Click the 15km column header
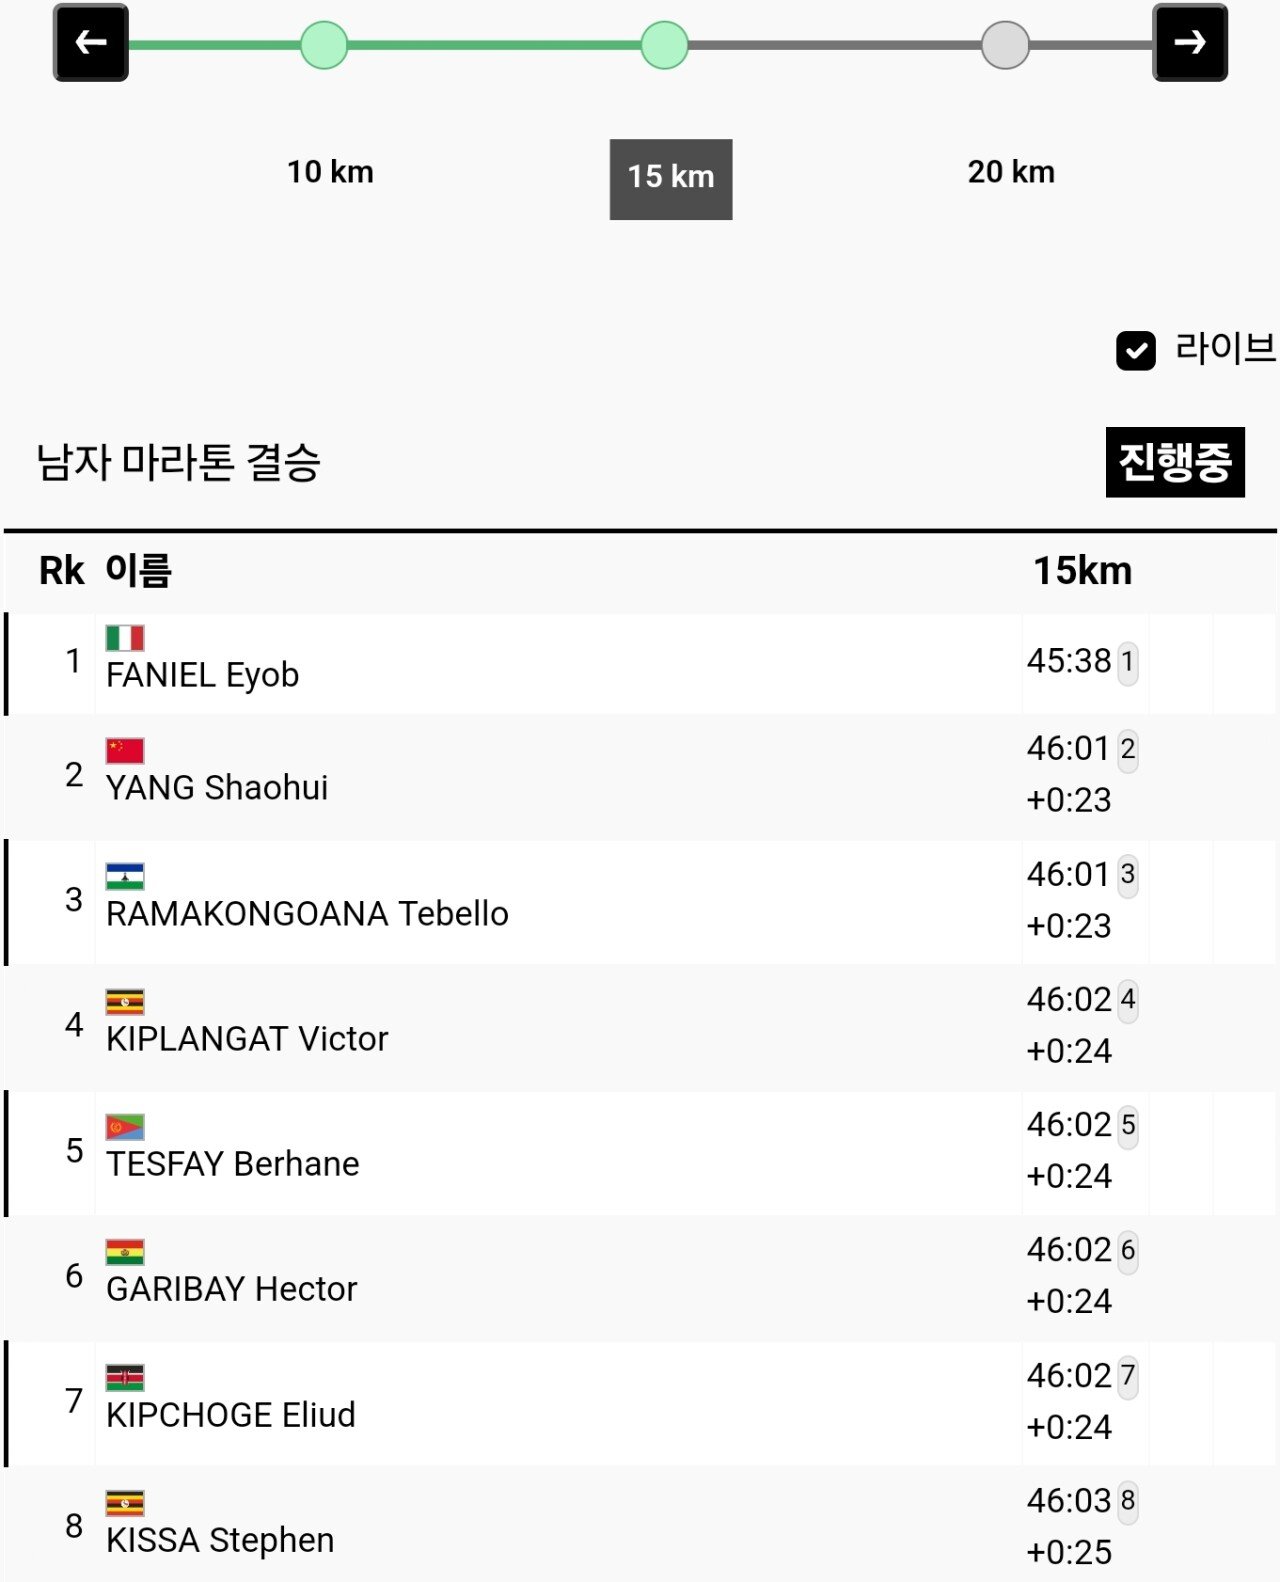Image resolution: width=1280 pixels, height=1582 pixels. [x=1082, y=571]
